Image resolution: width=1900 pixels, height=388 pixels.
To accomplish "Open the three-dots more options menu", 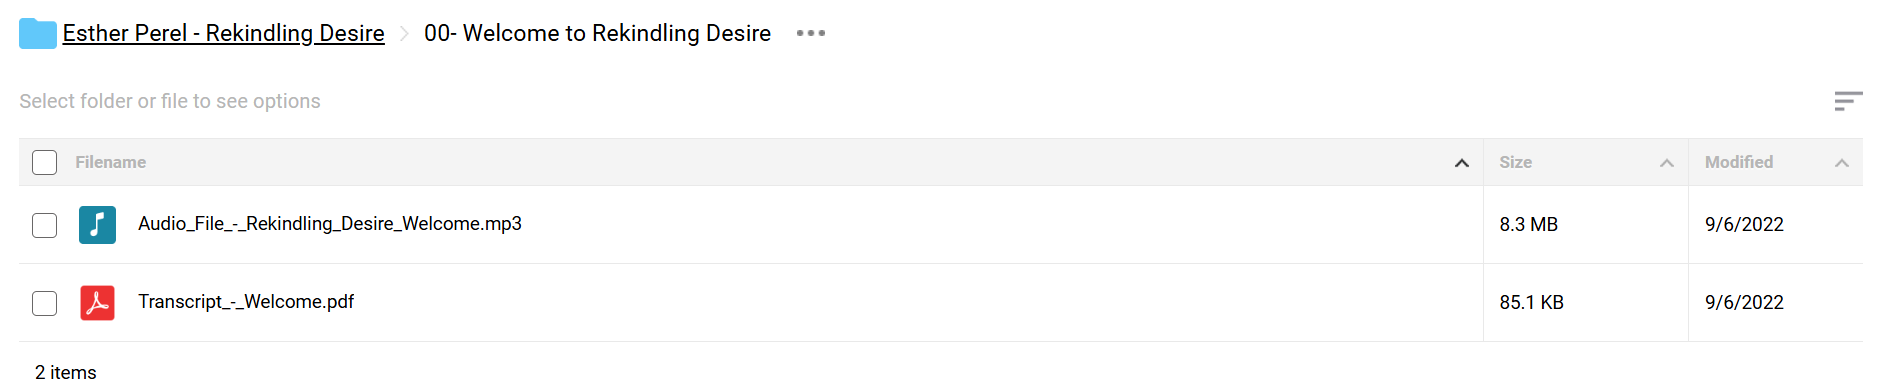I will tap(811, 33).
